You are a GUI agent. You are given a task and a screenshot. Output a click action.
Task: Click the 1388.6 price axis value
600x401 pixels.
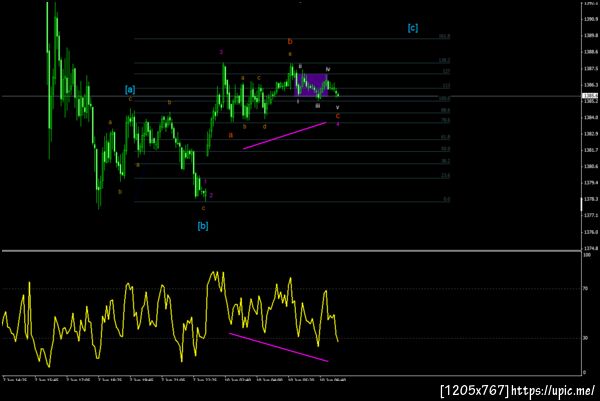(591, 52)
